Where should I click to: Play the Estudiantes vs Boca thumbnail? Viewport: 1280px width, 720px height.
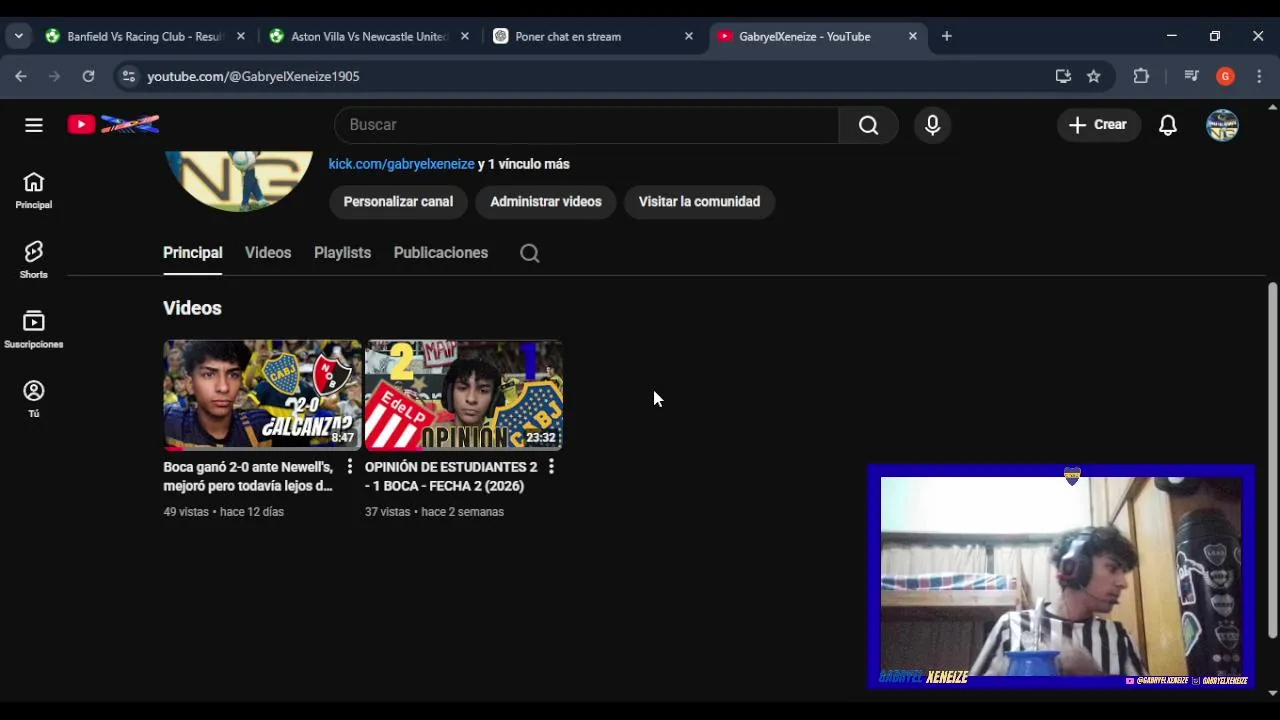click(x=464, y=395)
